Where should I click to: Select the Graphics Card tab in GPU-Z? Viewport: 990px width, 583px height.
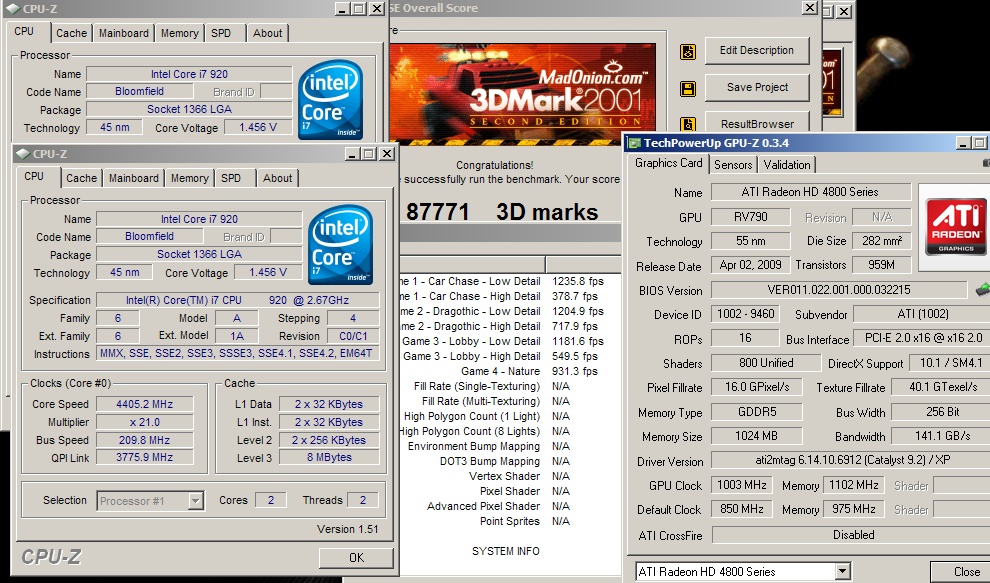[x=669, y=163]
